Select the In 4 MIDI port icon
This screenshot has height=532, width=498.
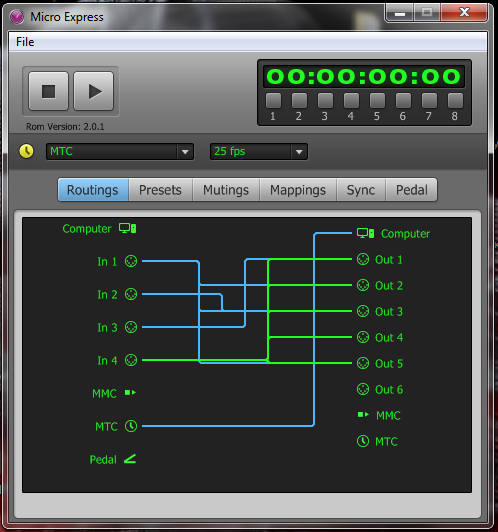click(x=131, y=360)
